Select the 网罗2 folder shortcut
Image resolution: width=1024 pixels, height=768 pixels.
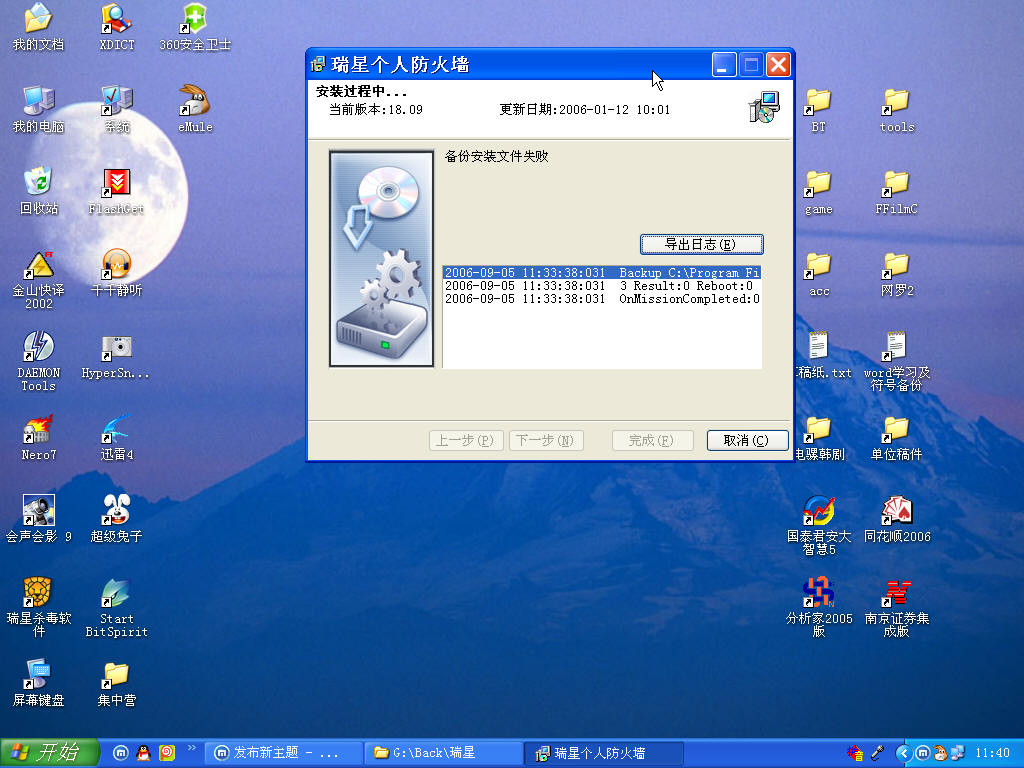pos(897,274)
